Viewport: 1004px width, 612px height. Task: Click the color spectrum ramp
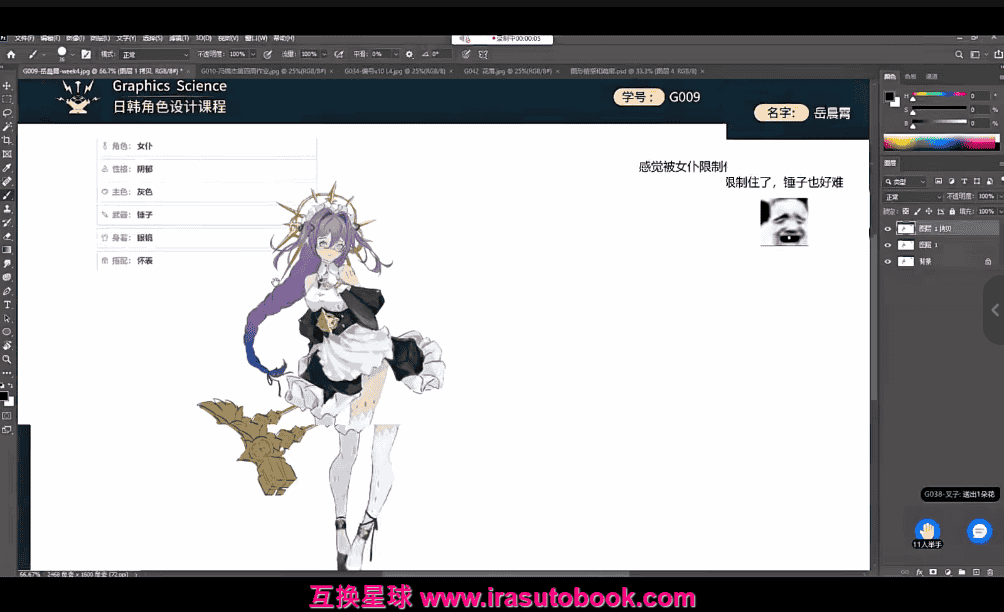coord(938,142)
